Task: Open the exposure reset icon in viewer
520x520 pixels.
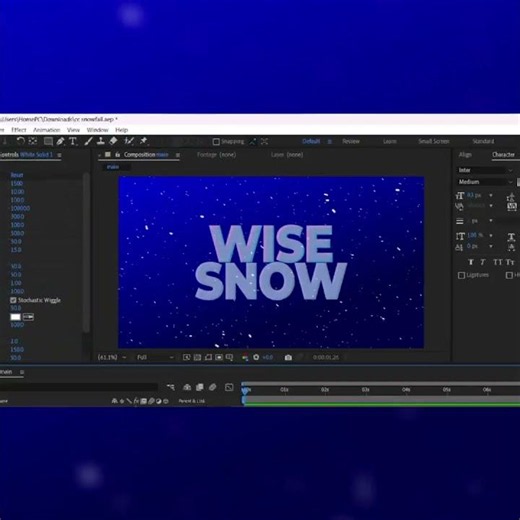Action: tap(256, 357)
